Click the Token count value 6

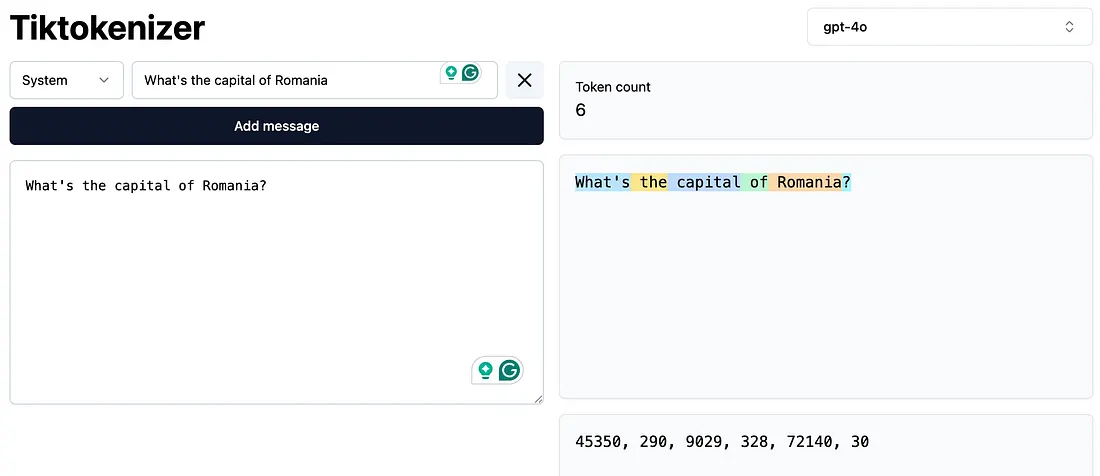point(581,110)
